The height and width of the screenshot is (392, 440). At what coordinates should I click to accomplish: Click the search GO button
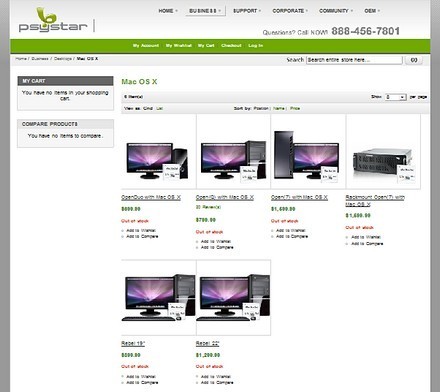(x=414, y=60)
